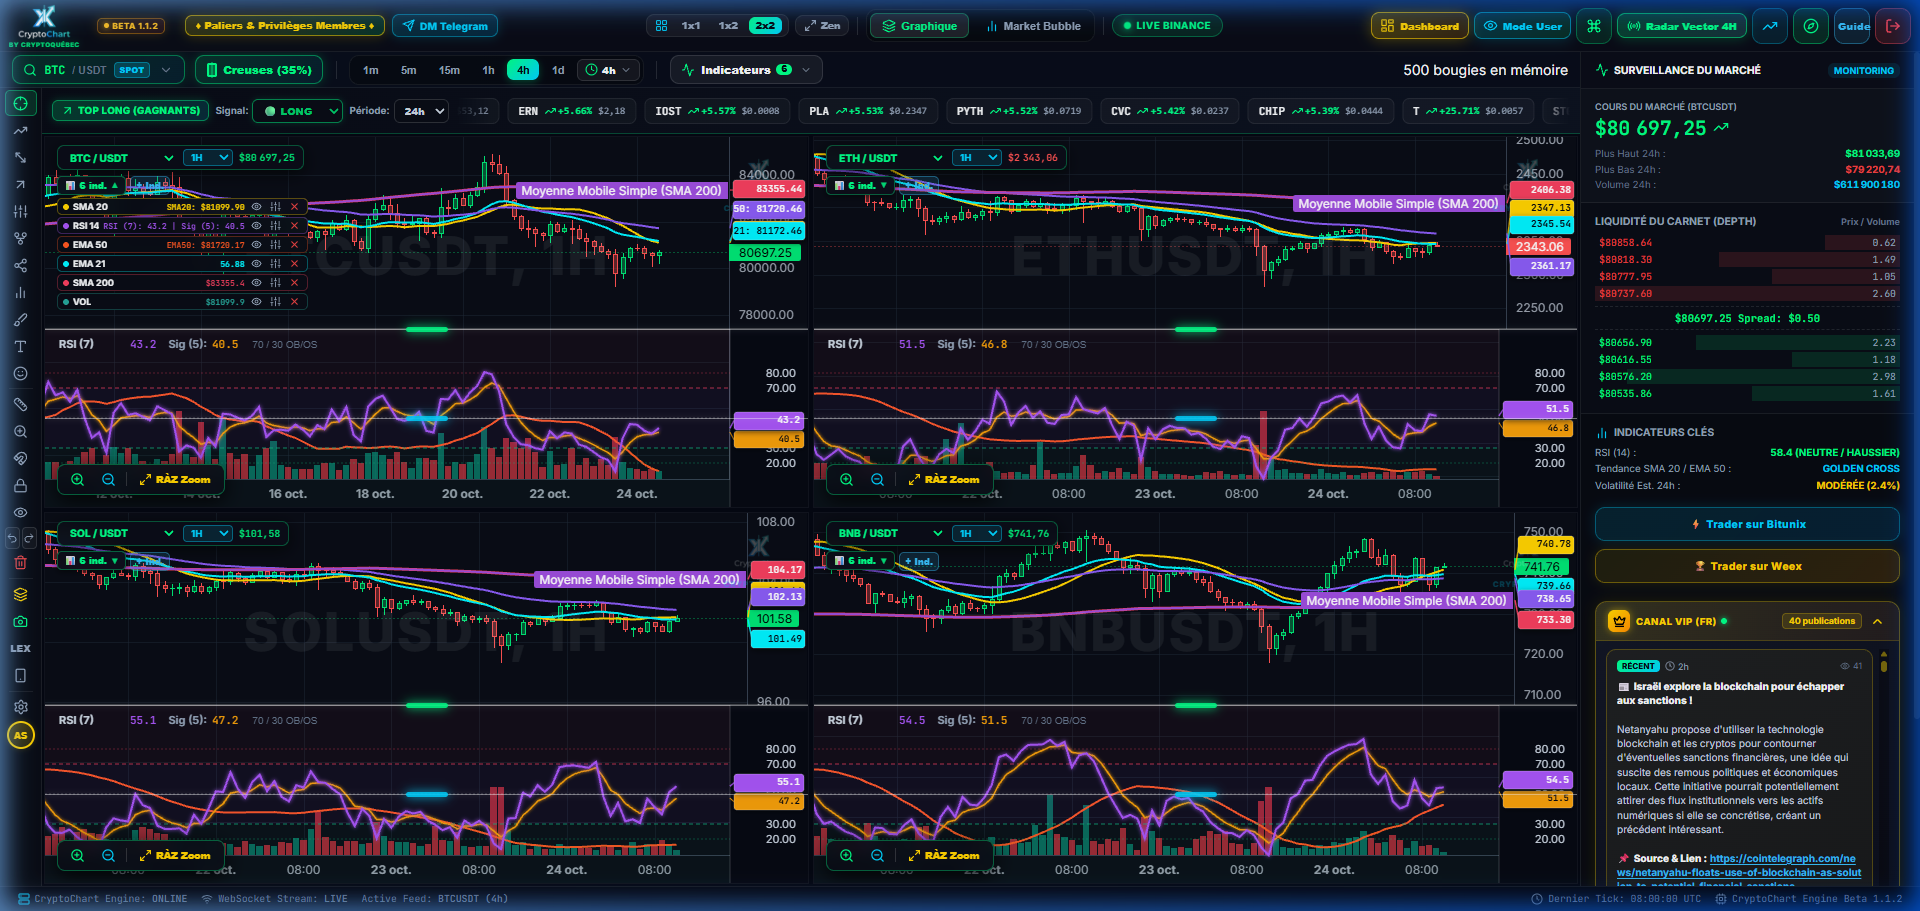Toggle visibility of SMA 200 indicator
The height and width of the screenshot is (911, 1920).
tap(257, 283)
